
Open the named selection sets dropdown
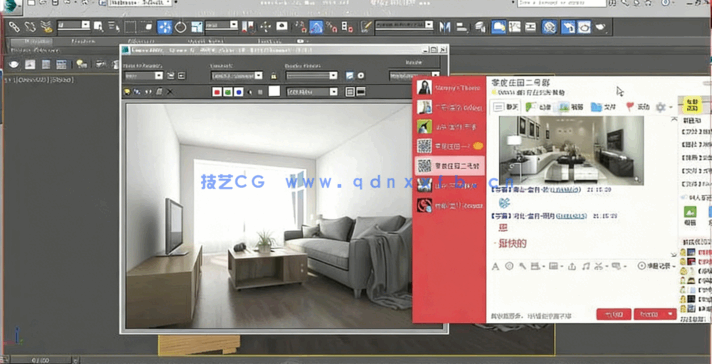click(x=404, y=25)
